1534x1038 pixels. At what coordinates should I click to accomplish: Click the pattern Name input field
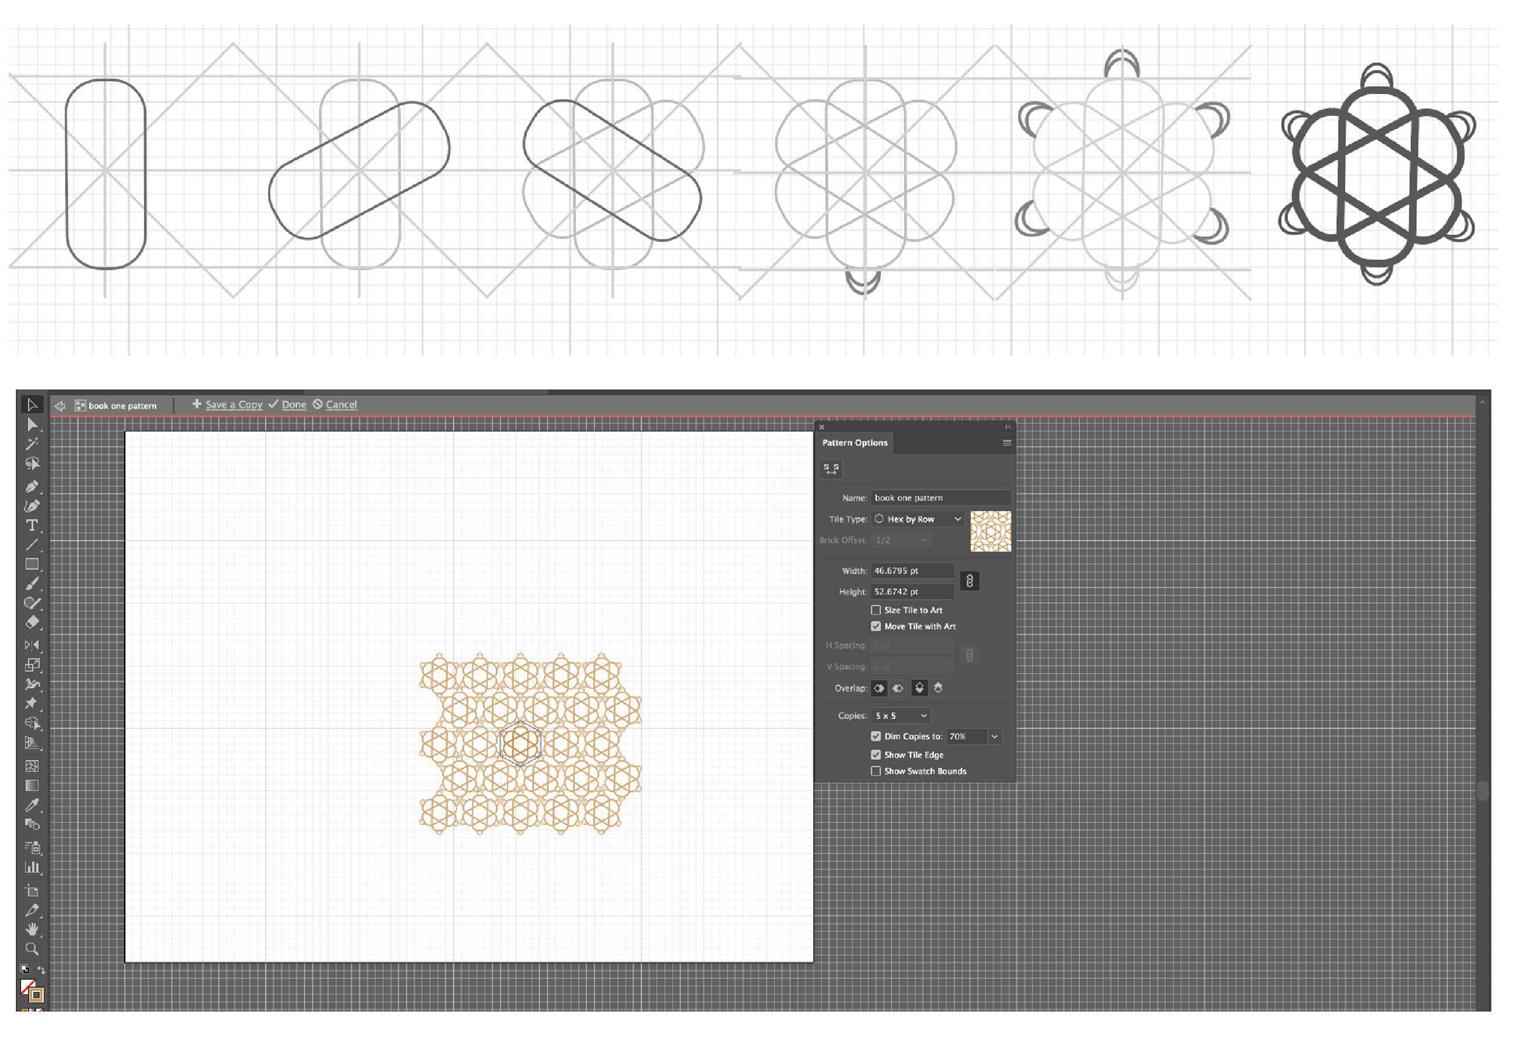[x=941, y=497]
